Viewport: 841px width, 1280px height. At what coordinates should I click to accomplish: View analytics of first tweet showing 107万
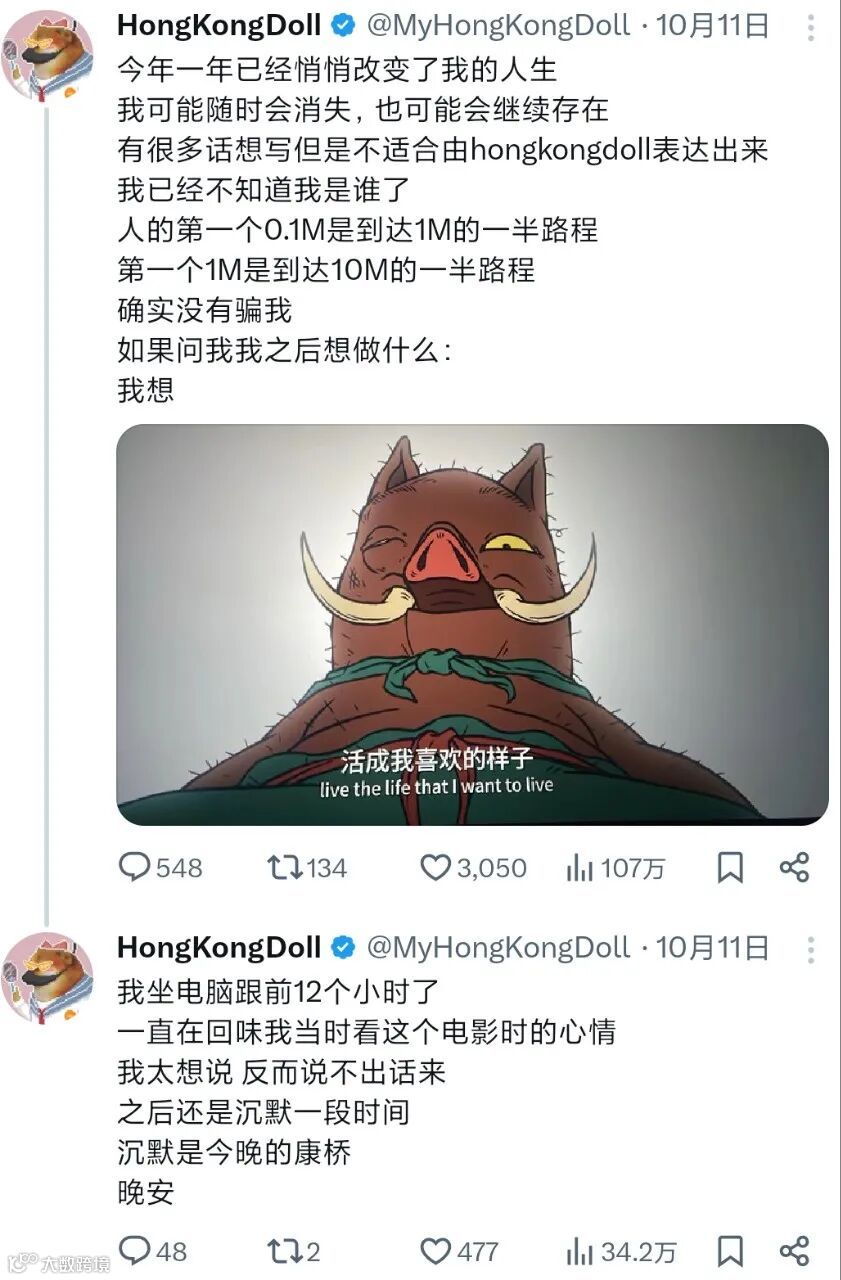click(x=615, y=868)
